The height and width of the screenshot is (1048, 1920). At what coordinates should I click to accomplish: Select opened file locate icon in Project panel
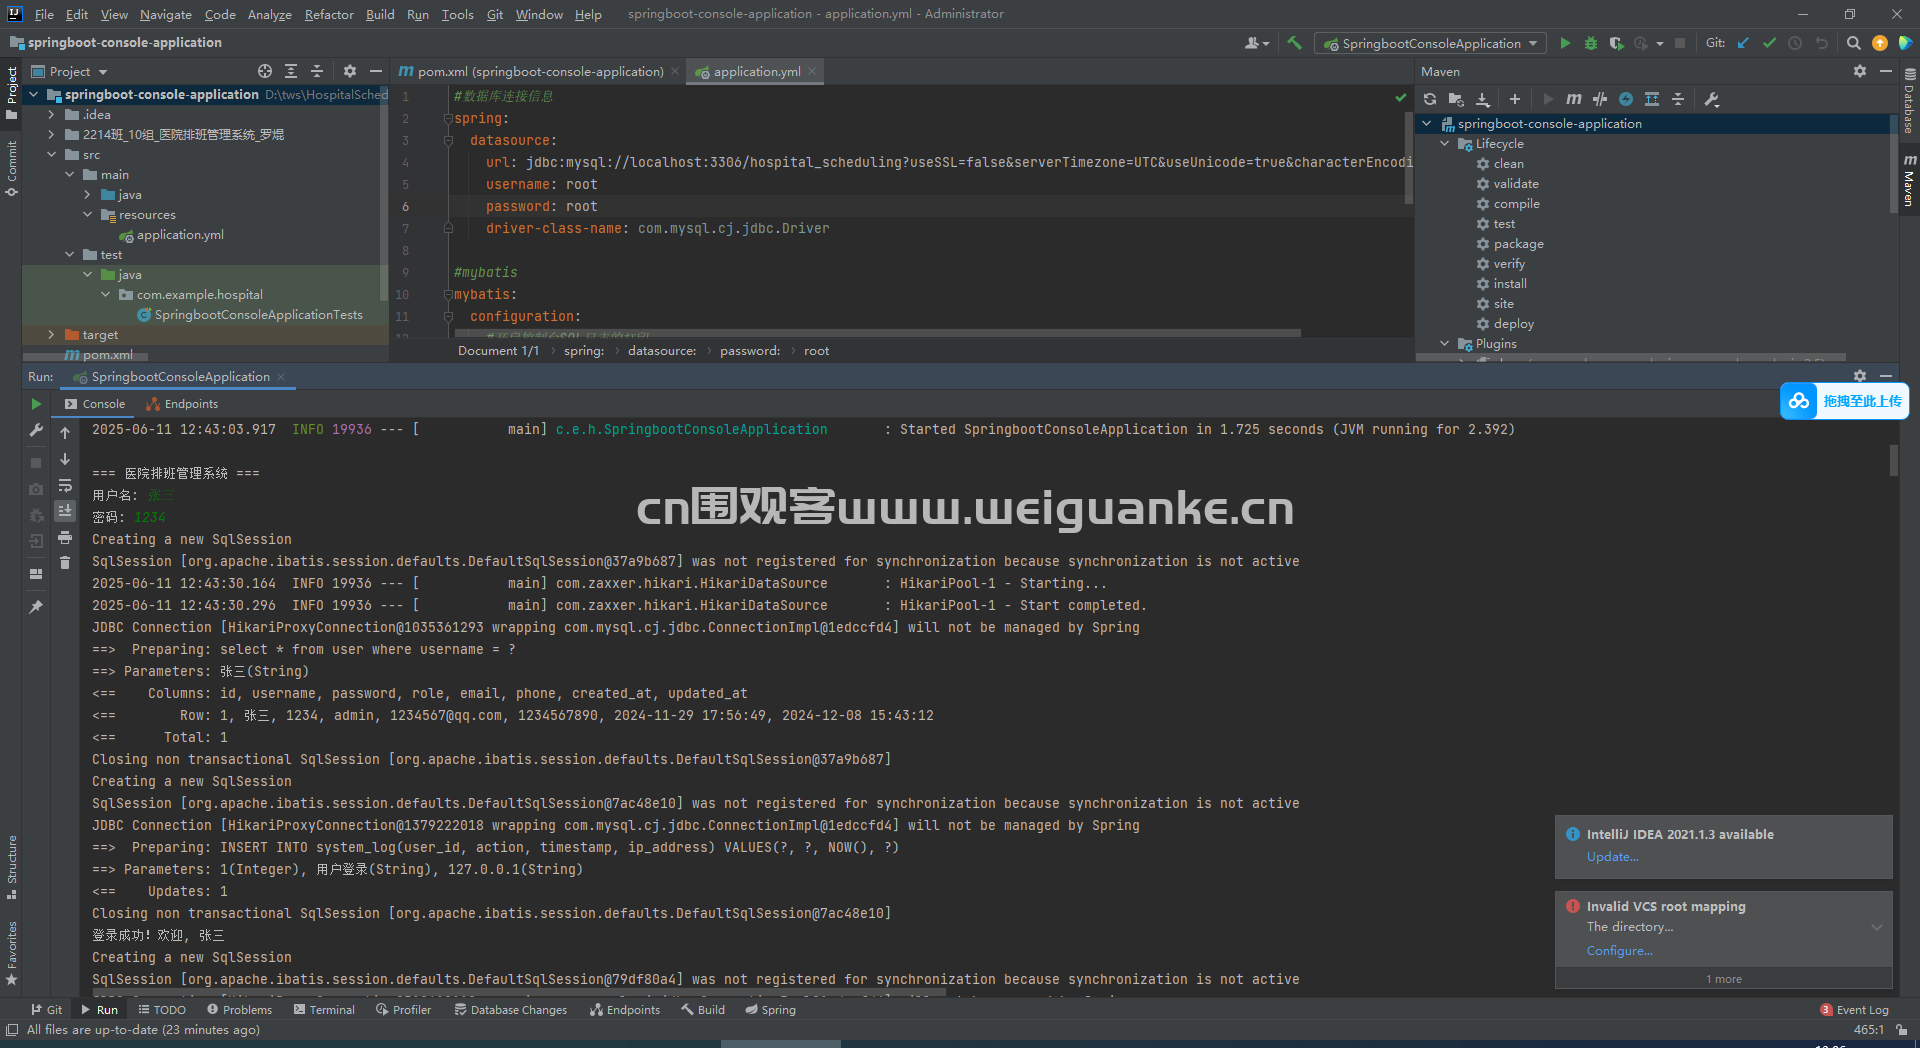(265, 71)
